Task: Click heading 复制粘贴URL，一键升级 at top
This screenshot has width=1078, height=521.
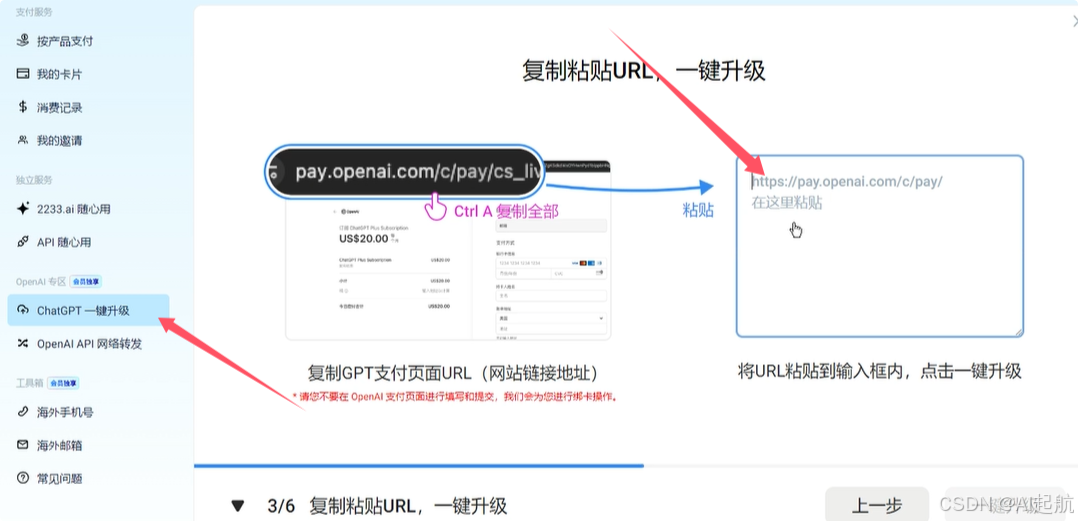Action: 643,71
